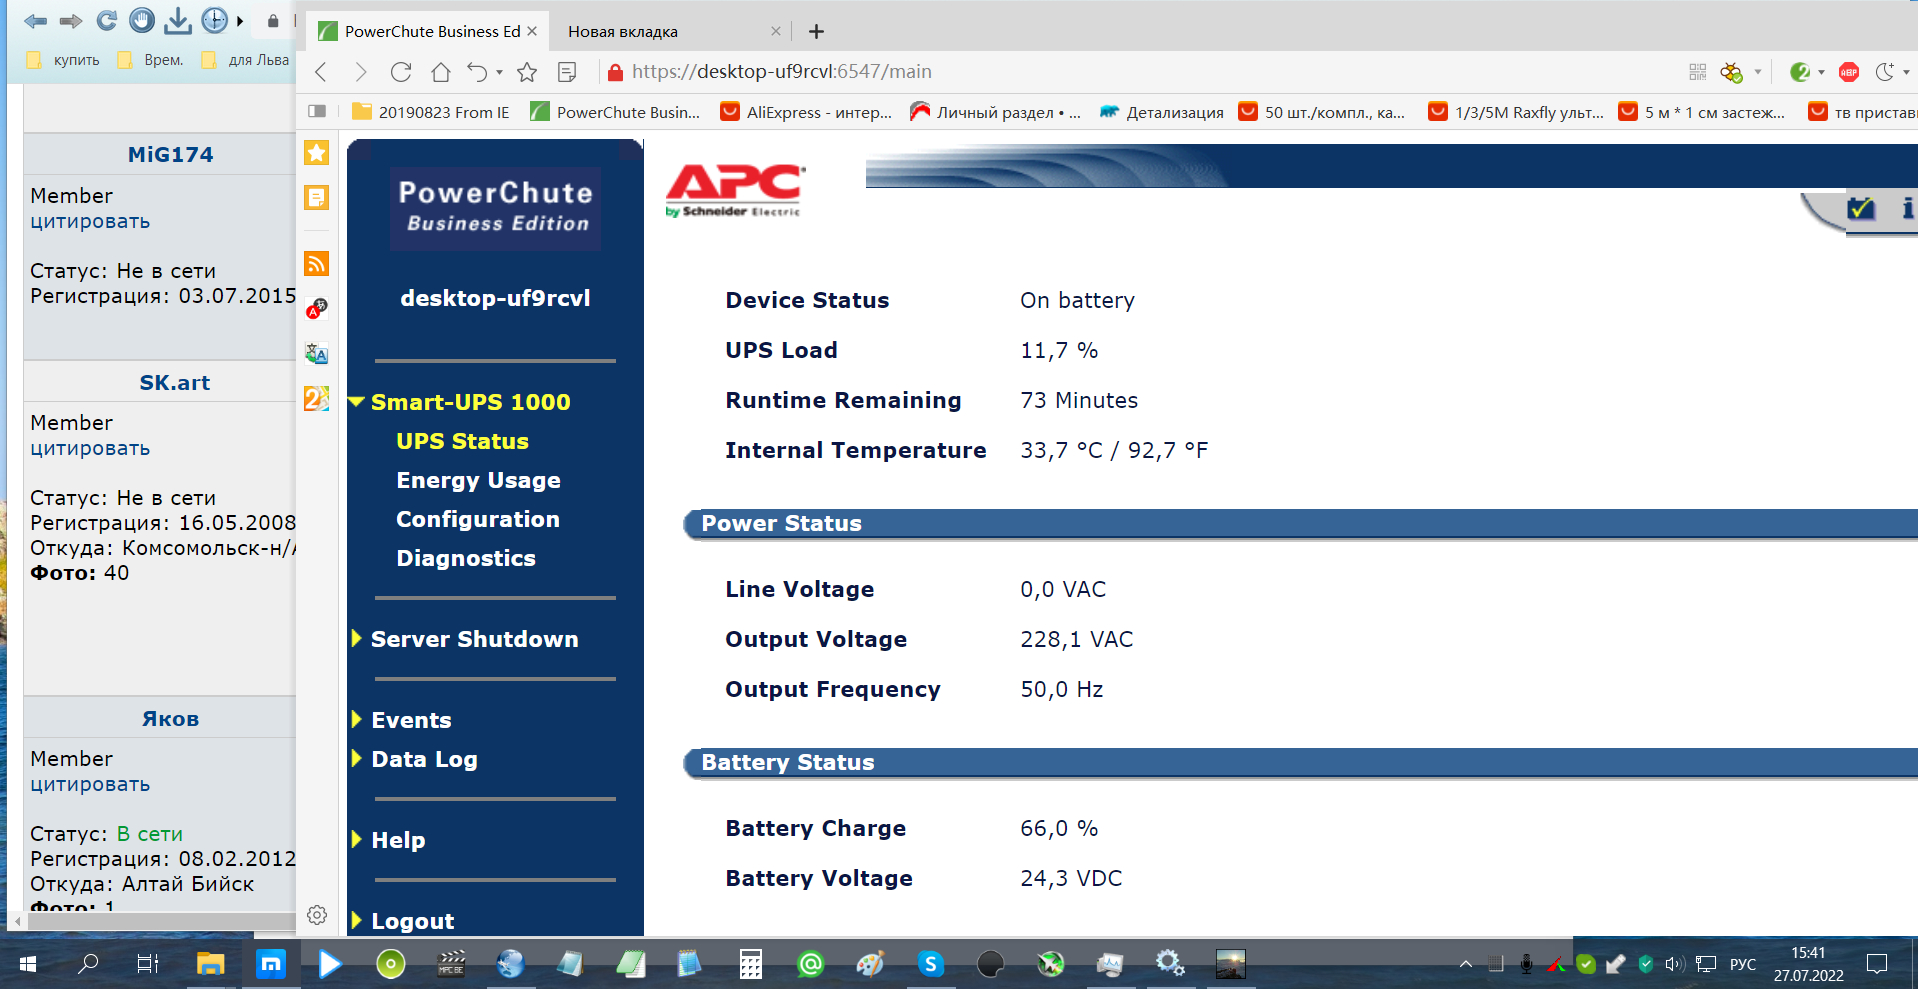This screenshot has height=989, width=1918.
Task: Close the Новая вкладка tab
Action: click(x=775, y=31)
